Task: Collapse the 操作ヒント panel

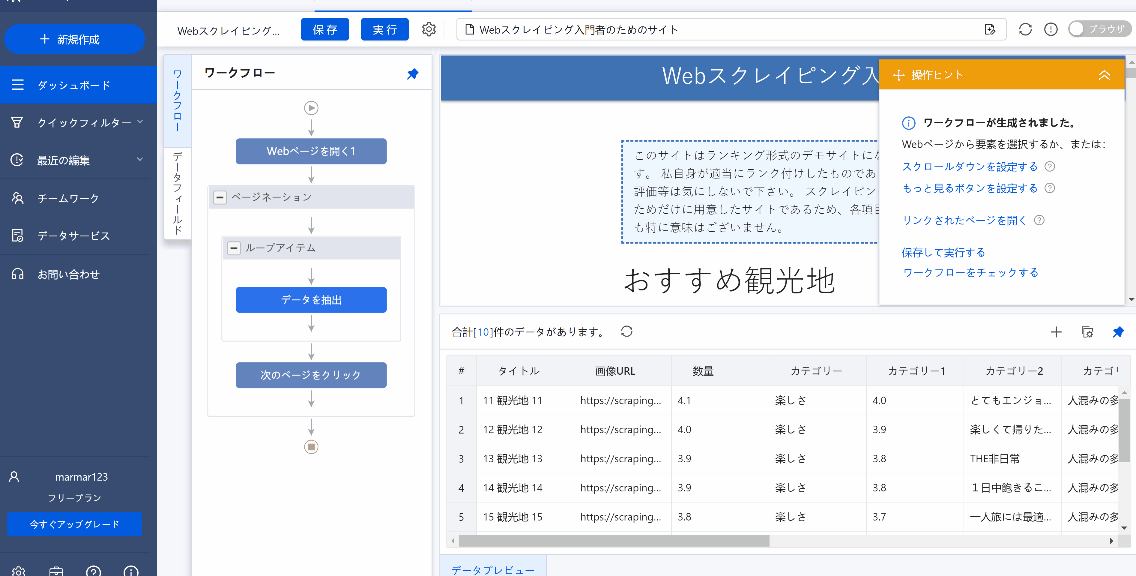Action: click(1104, 75)
